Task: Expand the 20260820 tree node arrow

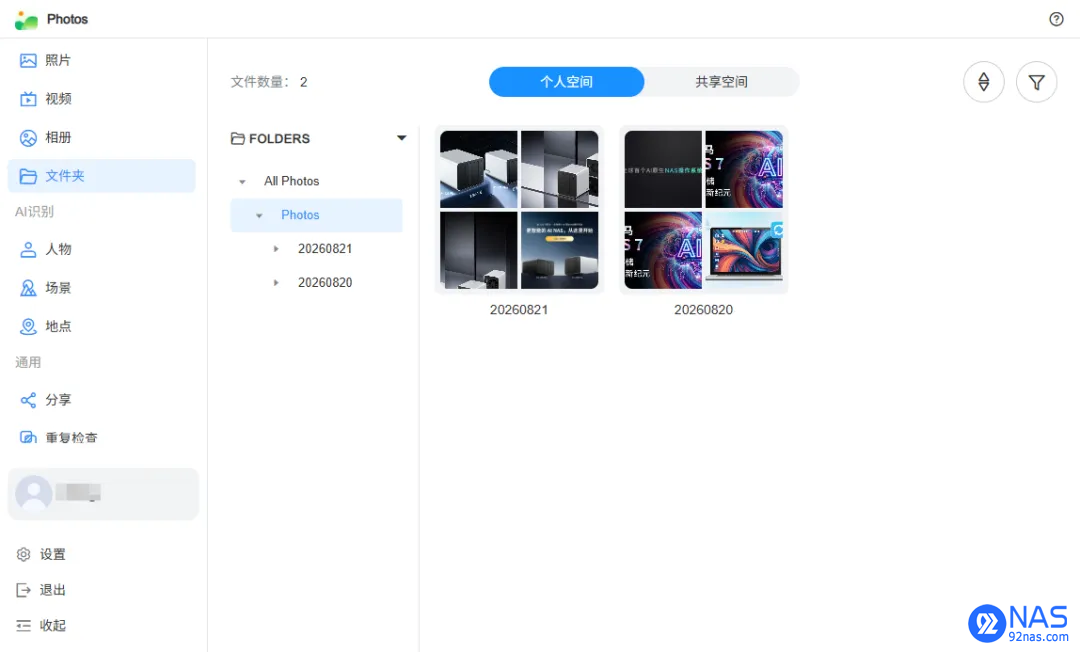Action: [x=276, y=282]
